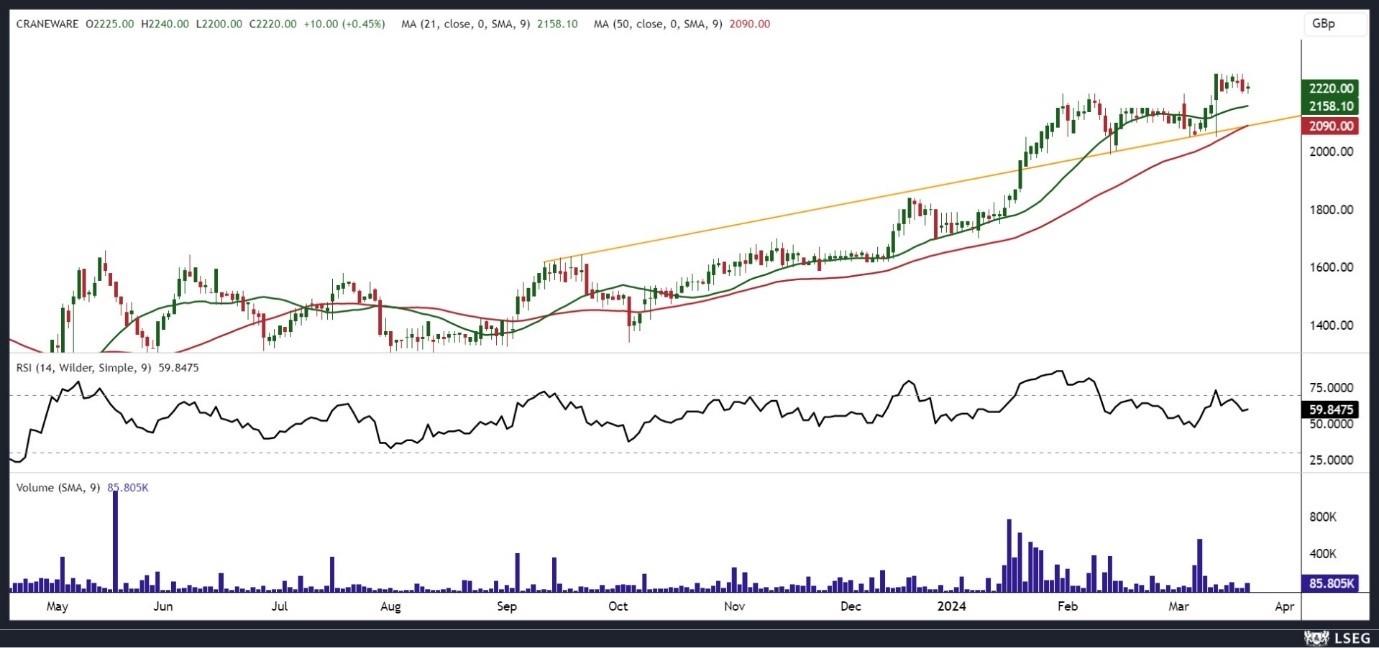Open the MA (50, close, 0, SMA, 9) legend
This screenshot has width=1379, height=648.
click(659, 23)
